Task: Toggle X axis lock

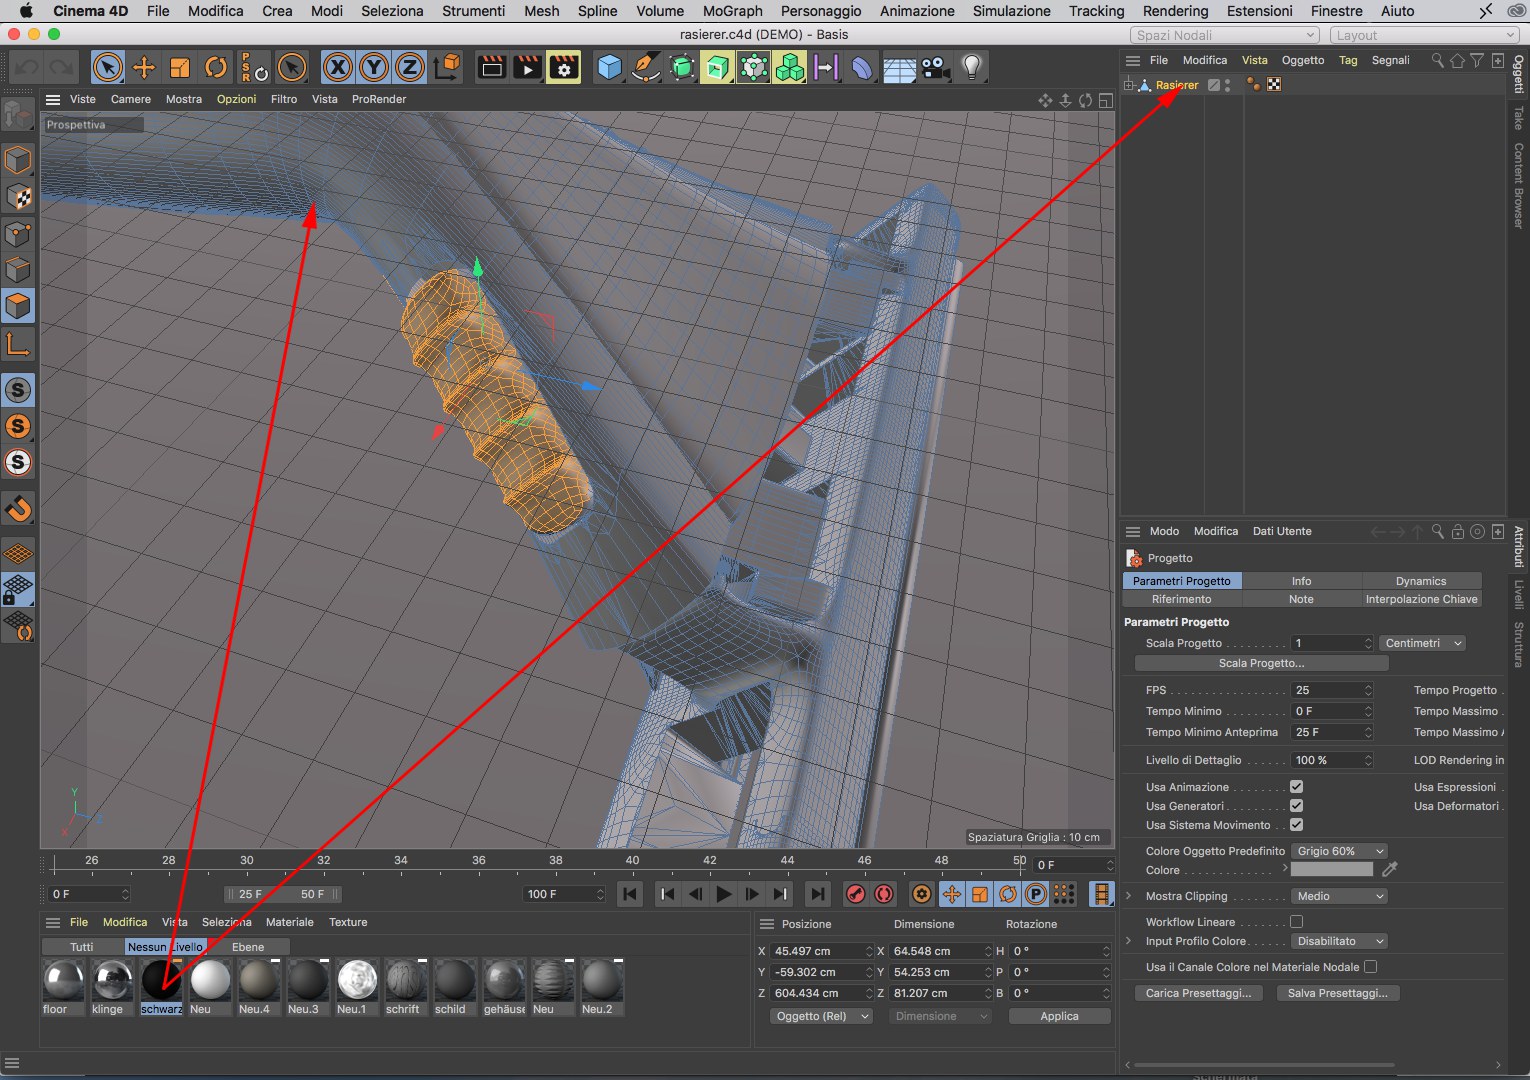Action: pyautogui.click(x=338, y=68)
